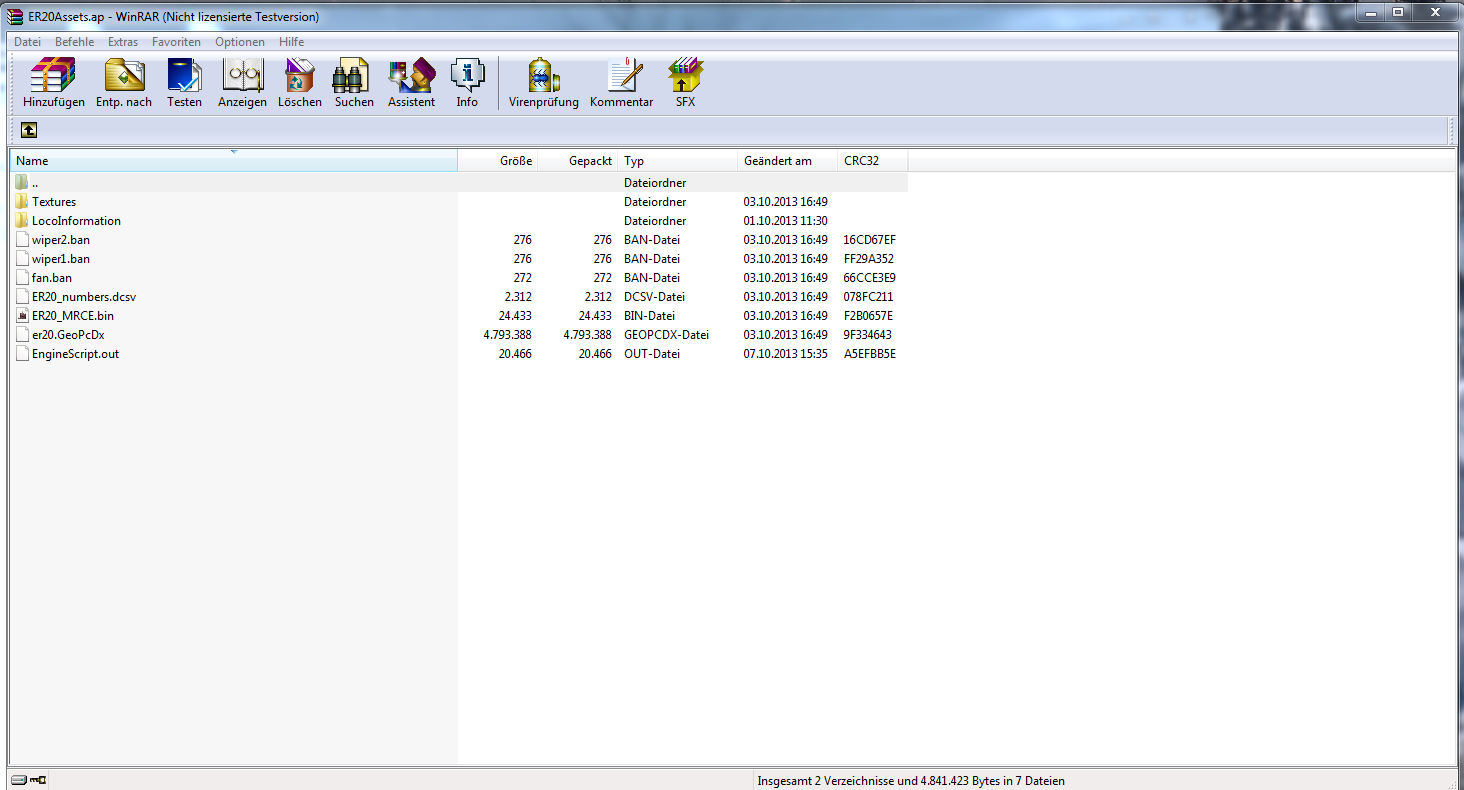Click the WinRAR title bar app icon
The height and width of the screenshot is (790, 1464).
(15, 15)
